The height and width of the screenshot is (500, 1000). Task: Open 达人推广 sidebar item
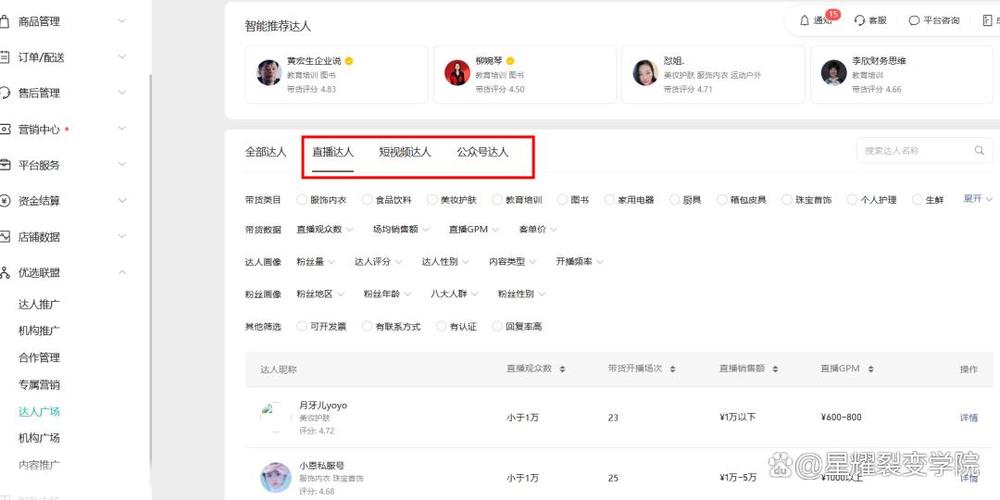tap(39, 304)
